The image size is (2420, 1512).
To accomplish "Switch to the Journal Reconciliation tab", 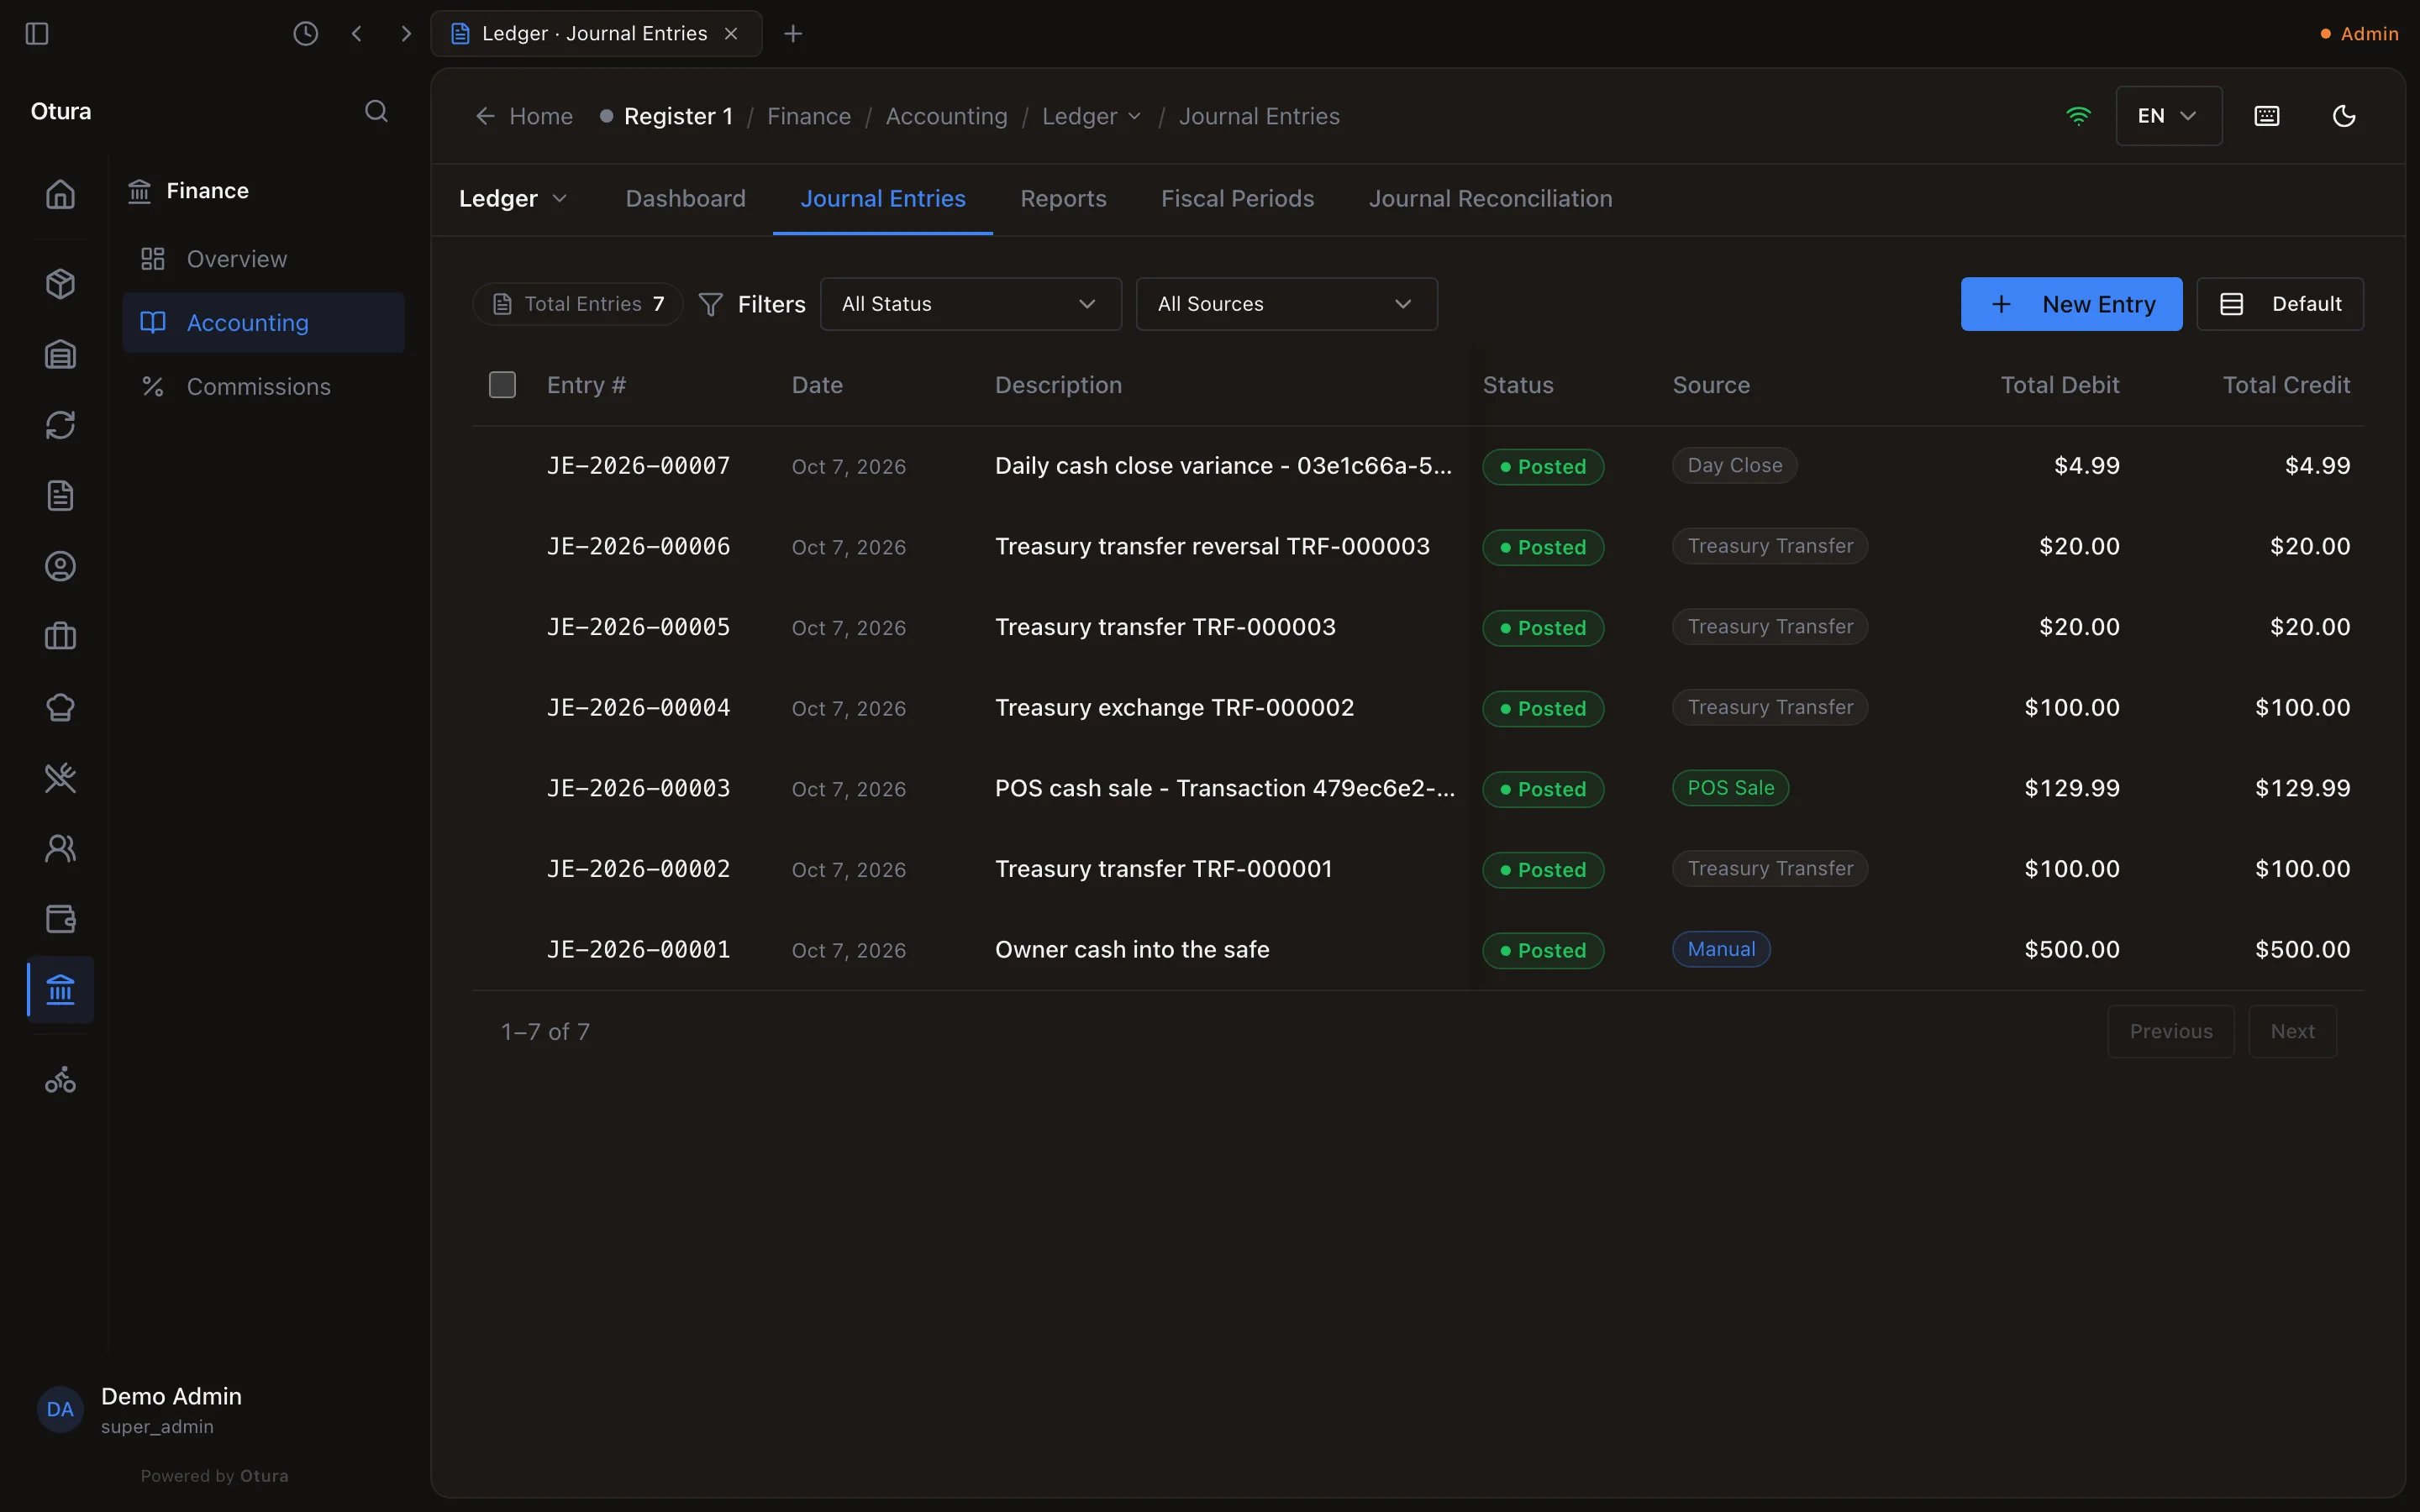I will 1490,199.
